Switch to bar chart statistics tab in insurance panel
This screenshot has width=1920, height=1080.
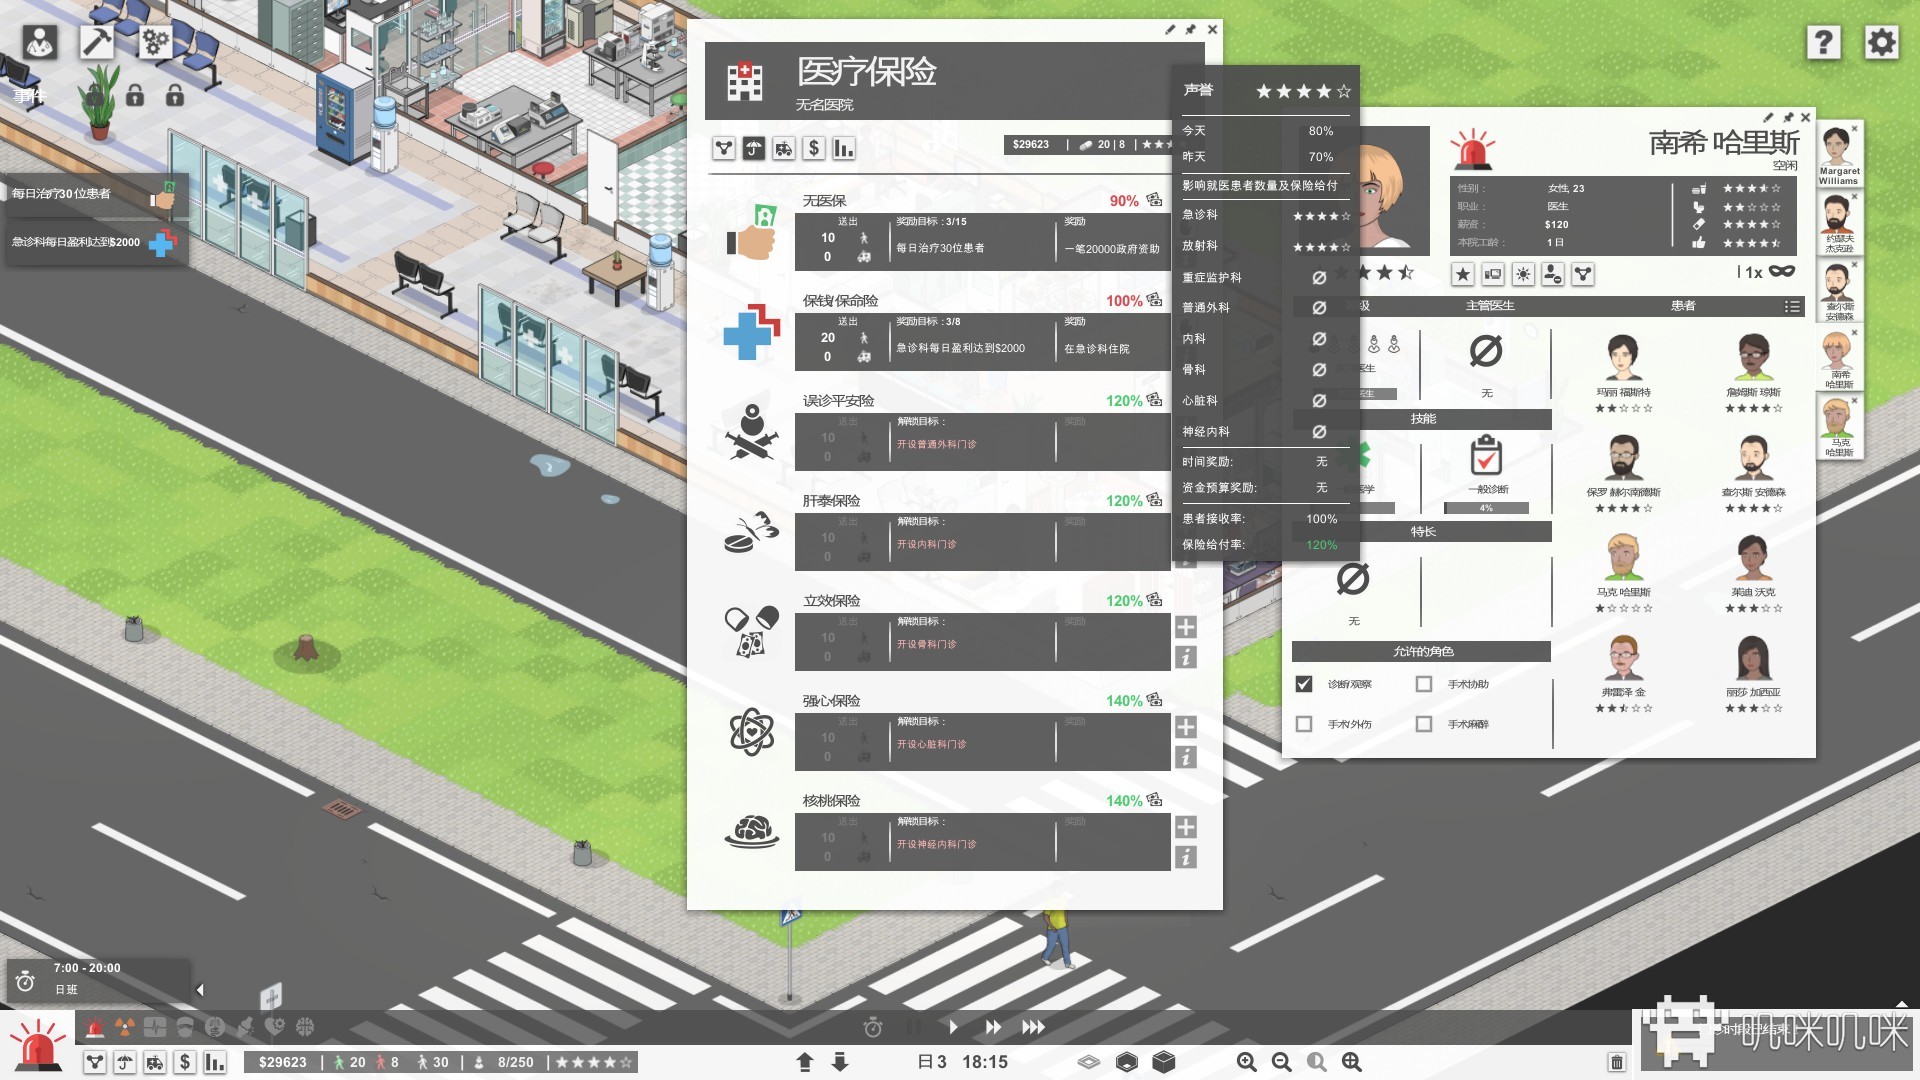(844, 149)
